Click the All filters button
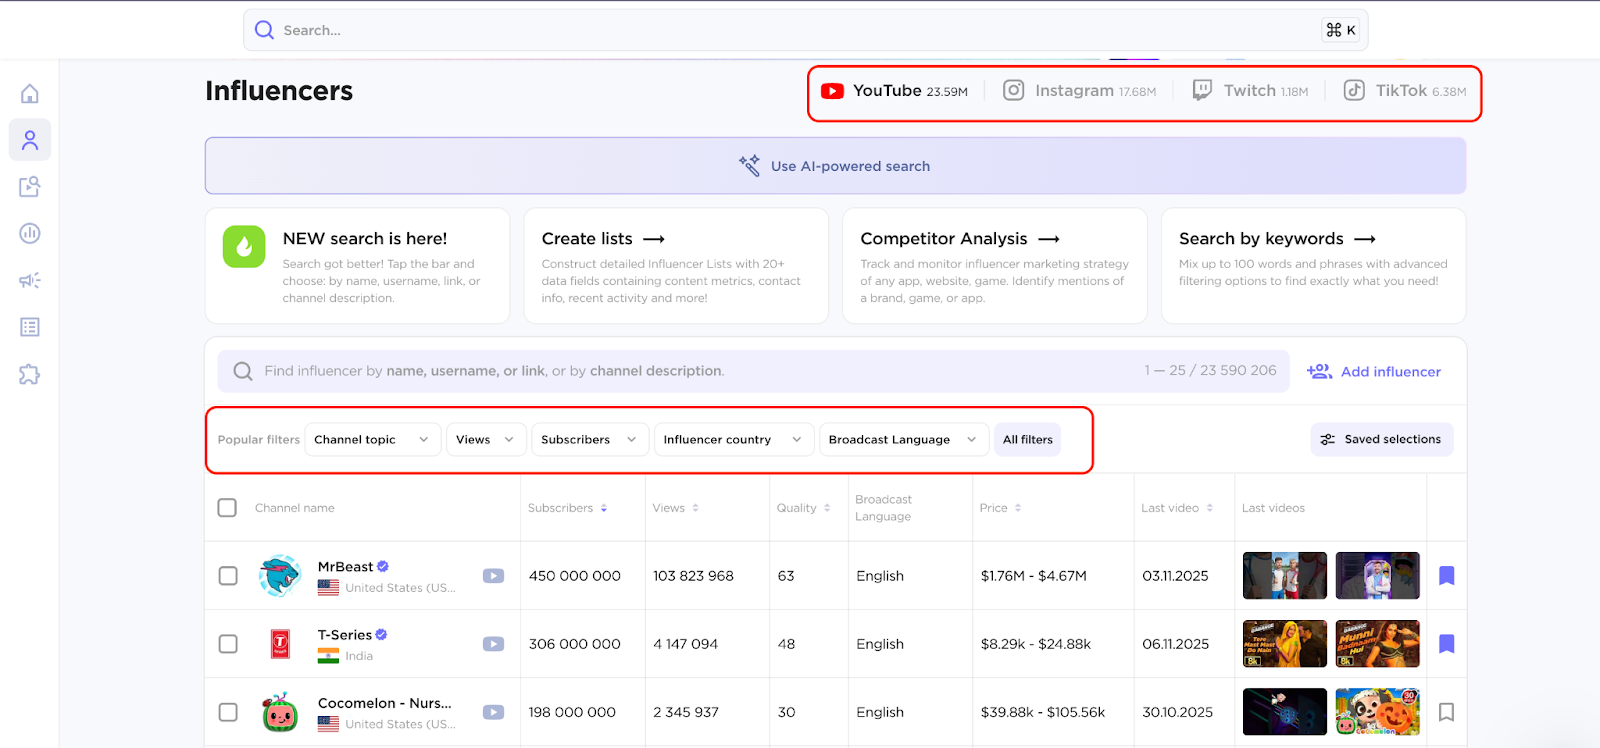The image size is (1600, 748). click(x=1028, y=440)
